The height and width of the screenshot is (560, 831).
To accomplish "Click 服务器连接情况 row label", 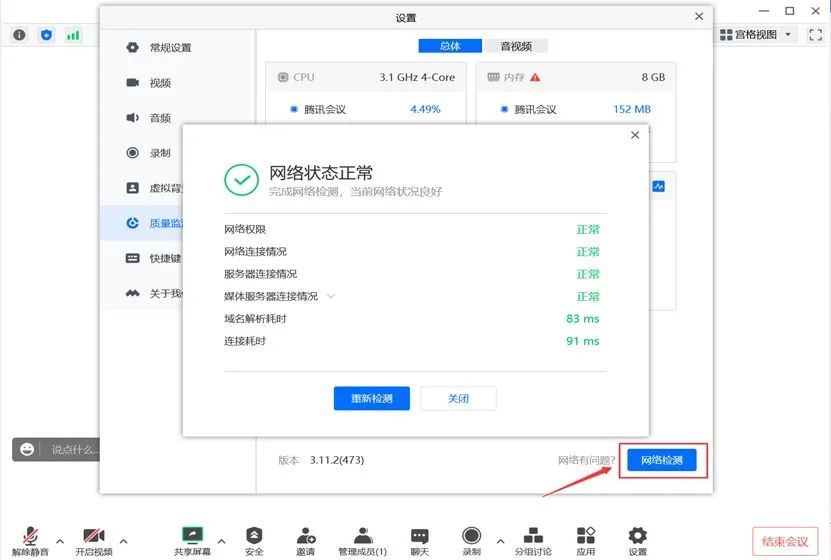I will pos(260,274).
